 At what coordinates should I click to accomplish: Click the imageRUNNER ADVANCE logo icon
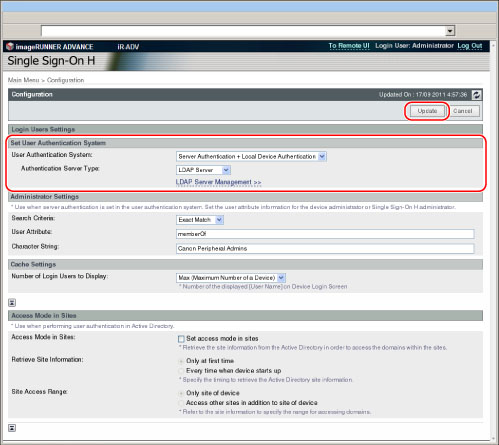pos(10,46)
